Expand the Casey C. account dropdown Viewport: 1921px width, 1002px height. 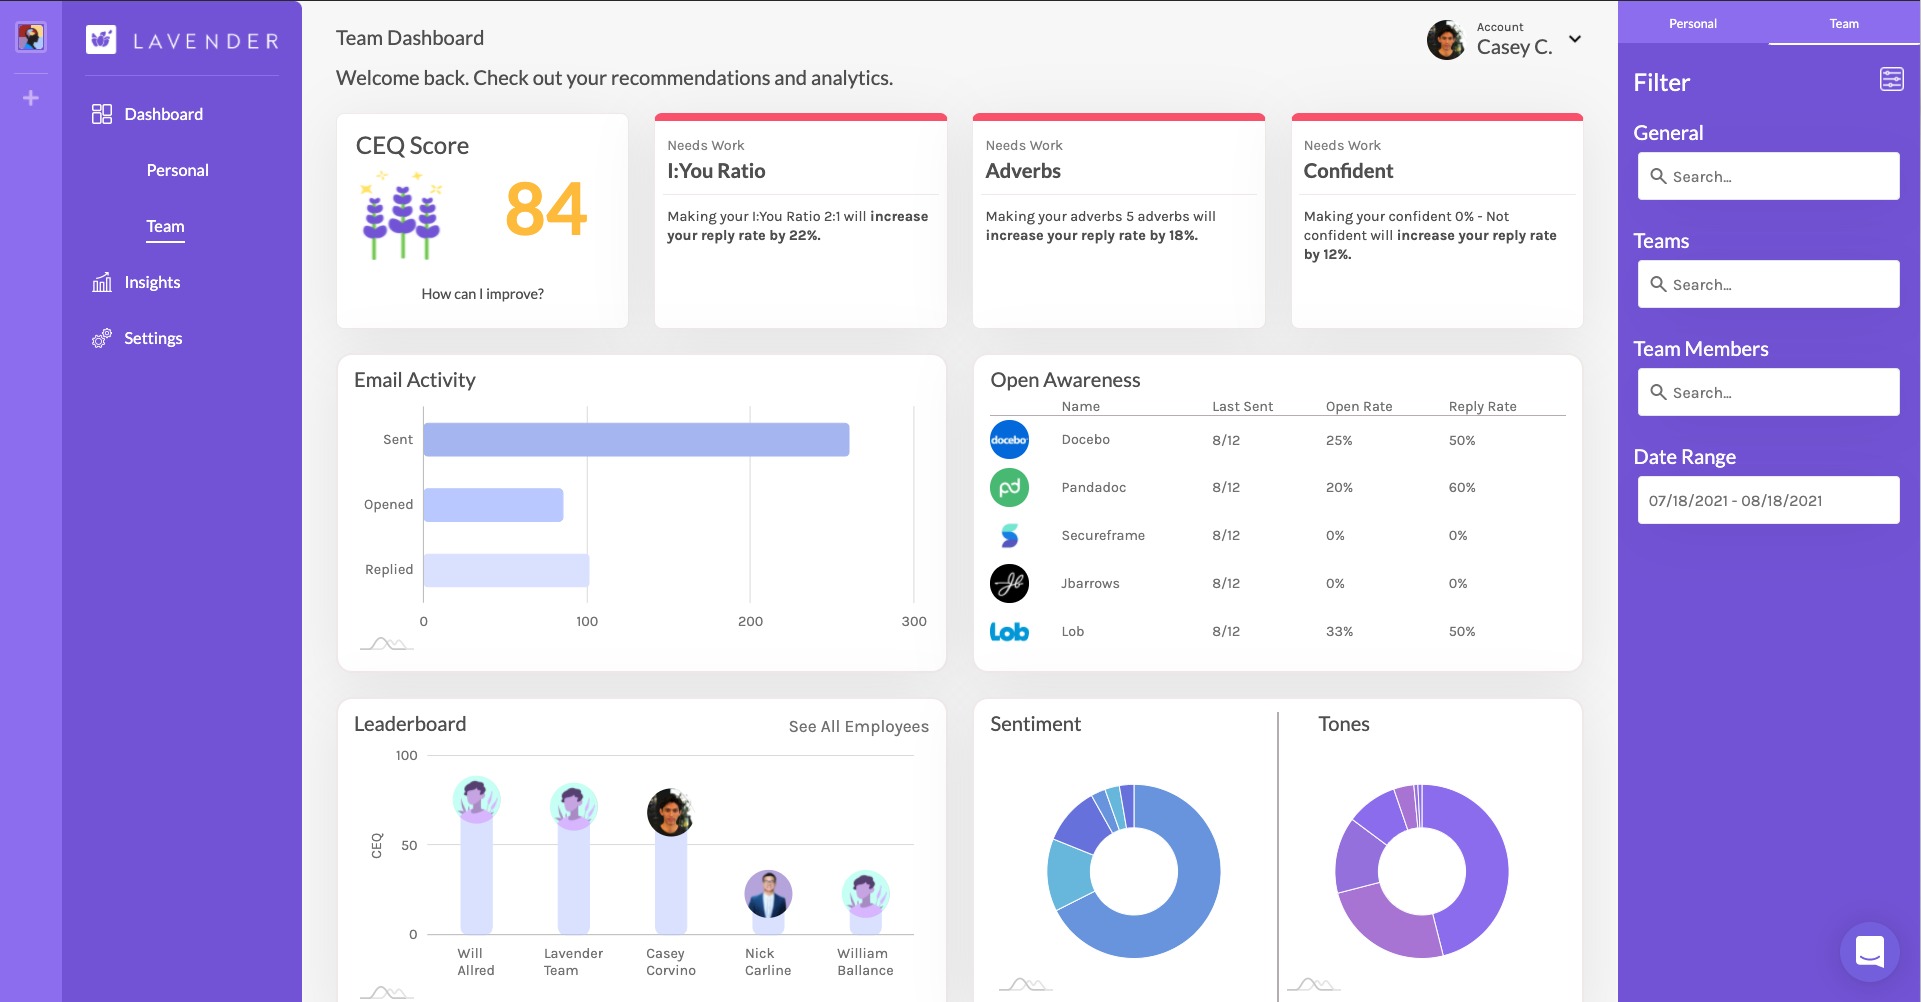pos(1575,40)
